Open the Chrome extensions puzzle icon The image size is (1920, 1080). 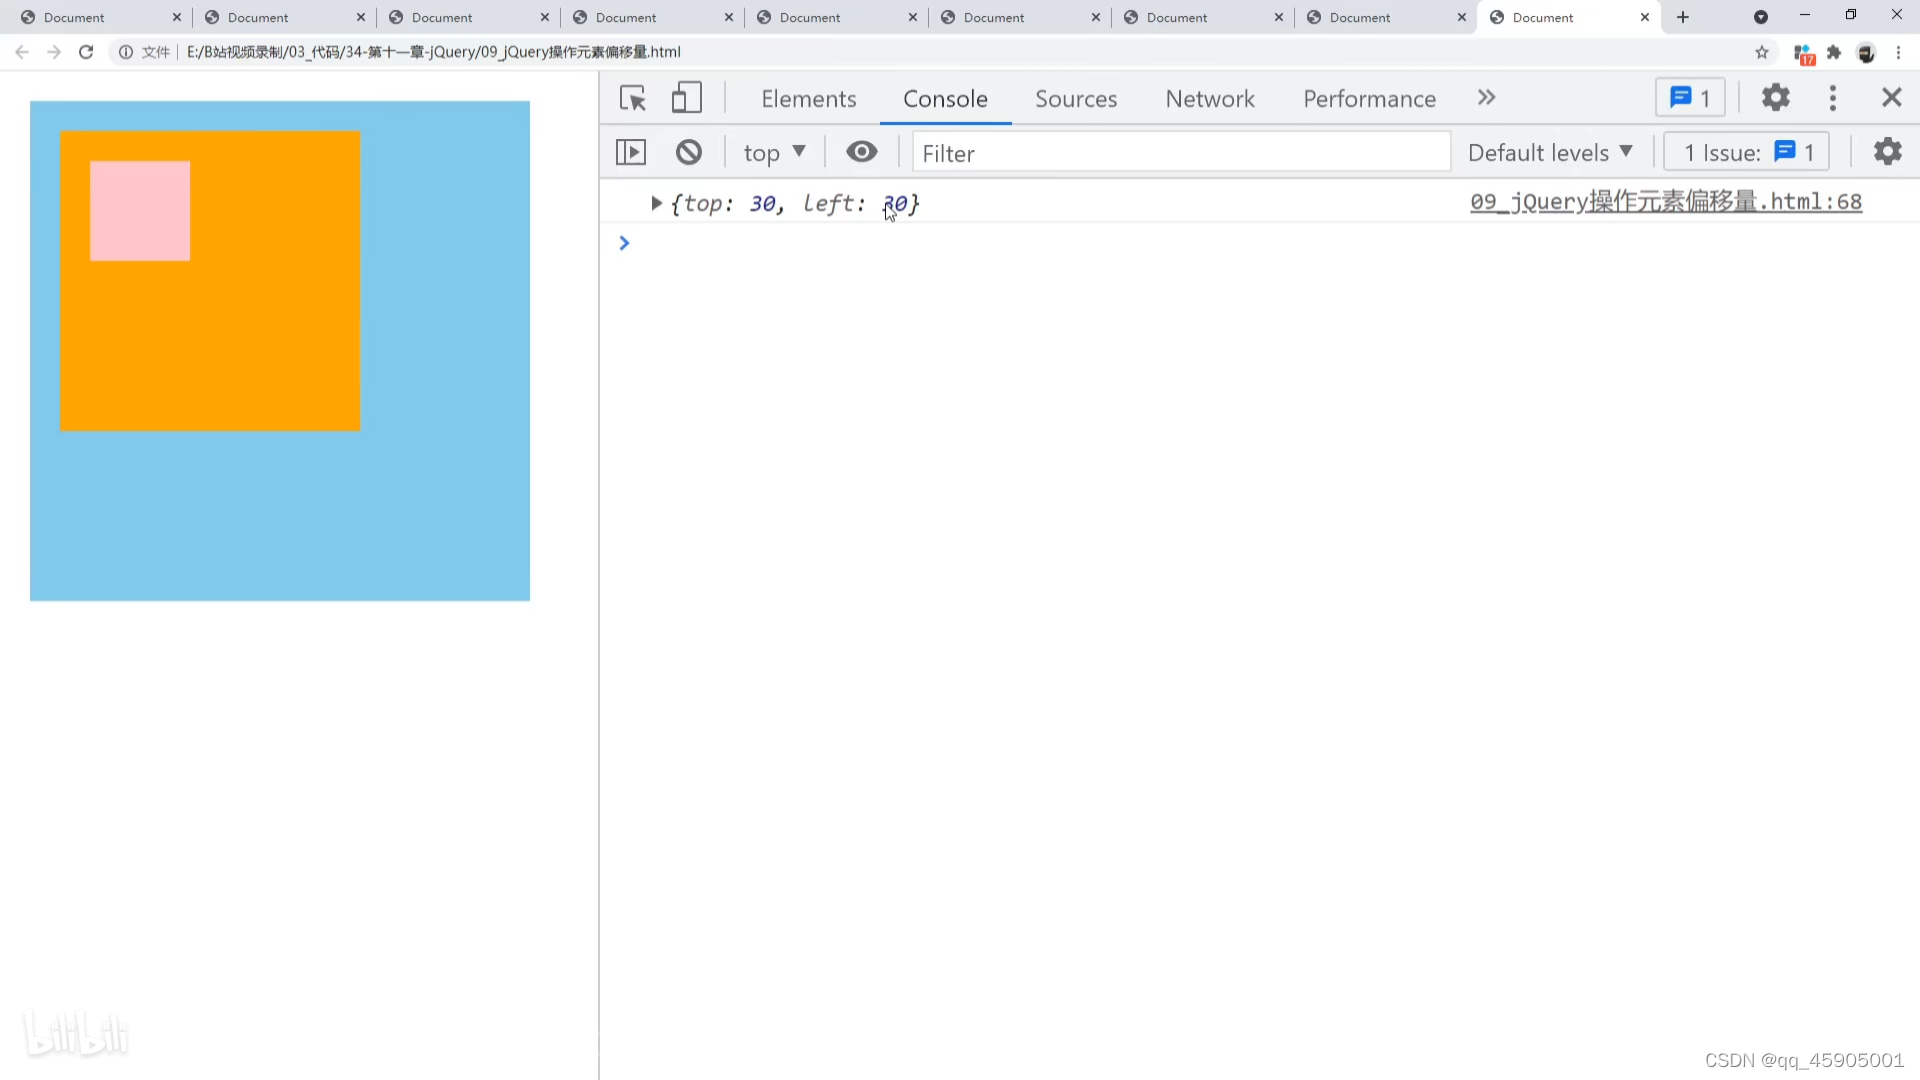point(1834,52)
